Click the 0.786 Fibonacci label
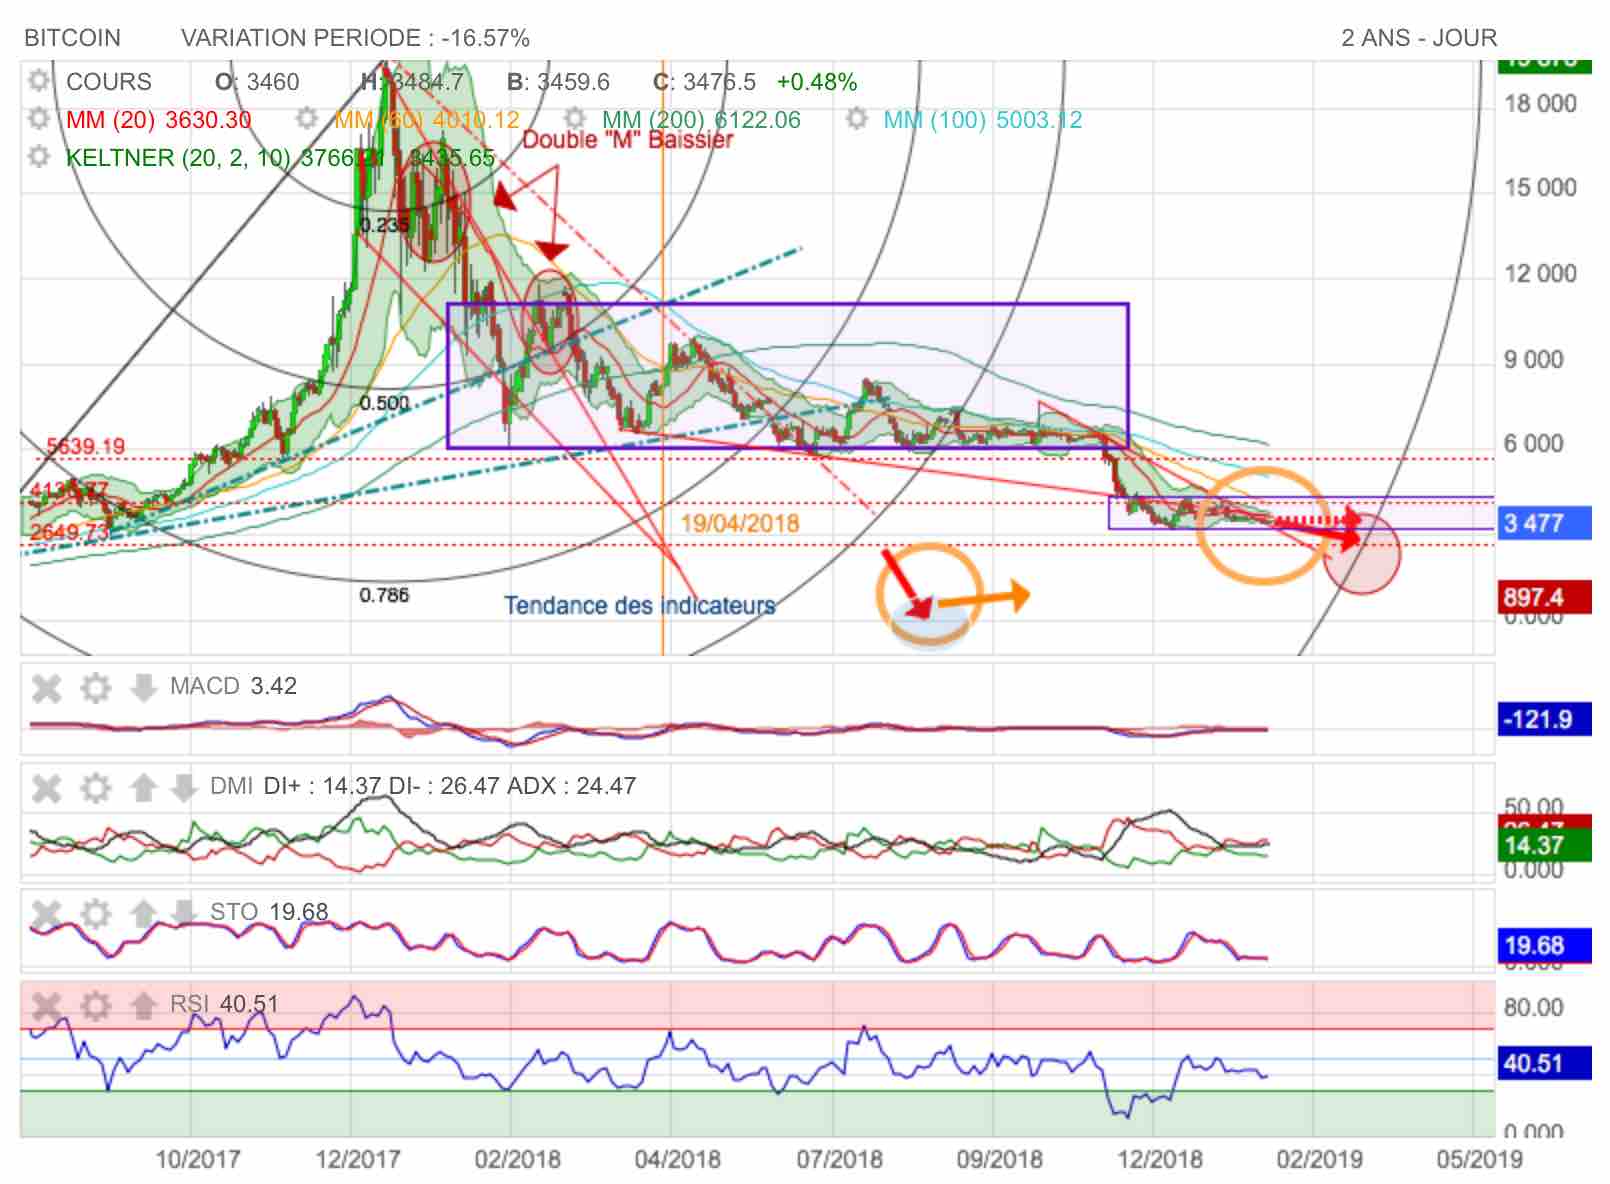1610x1184 pixels. (384, 595)
